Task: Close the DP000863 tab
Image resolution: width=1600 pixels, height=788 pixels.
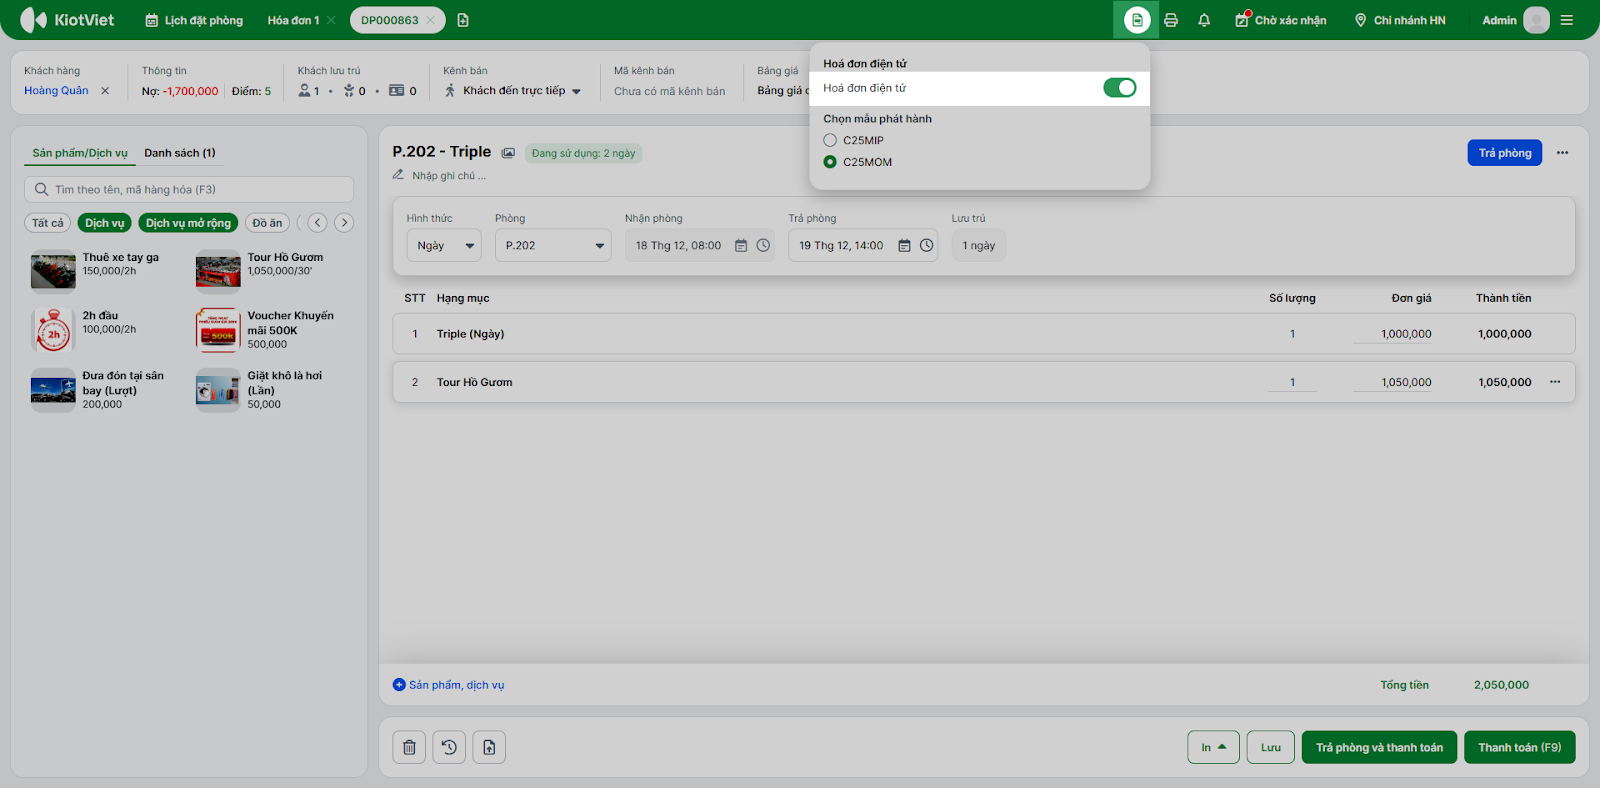Action: tap(430, 20)
